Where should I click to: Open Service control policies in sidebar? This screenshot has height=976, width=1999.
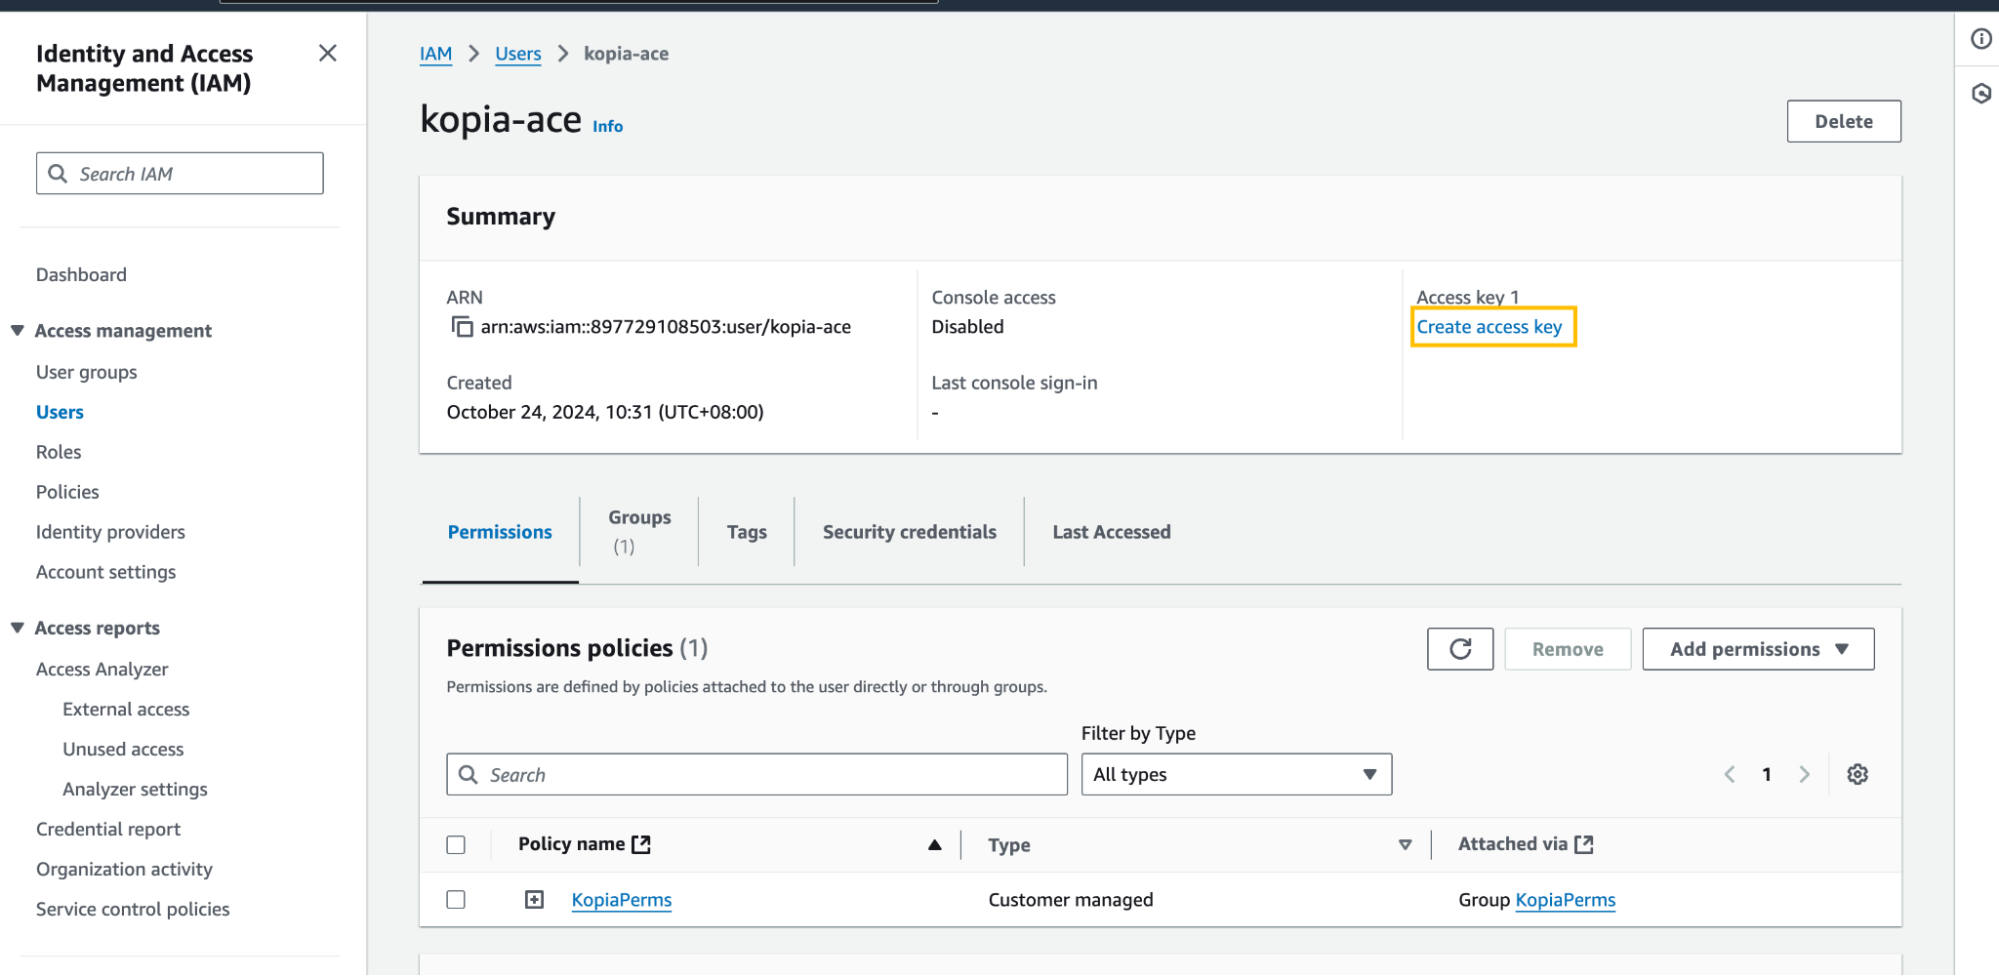tap(133, 909)
